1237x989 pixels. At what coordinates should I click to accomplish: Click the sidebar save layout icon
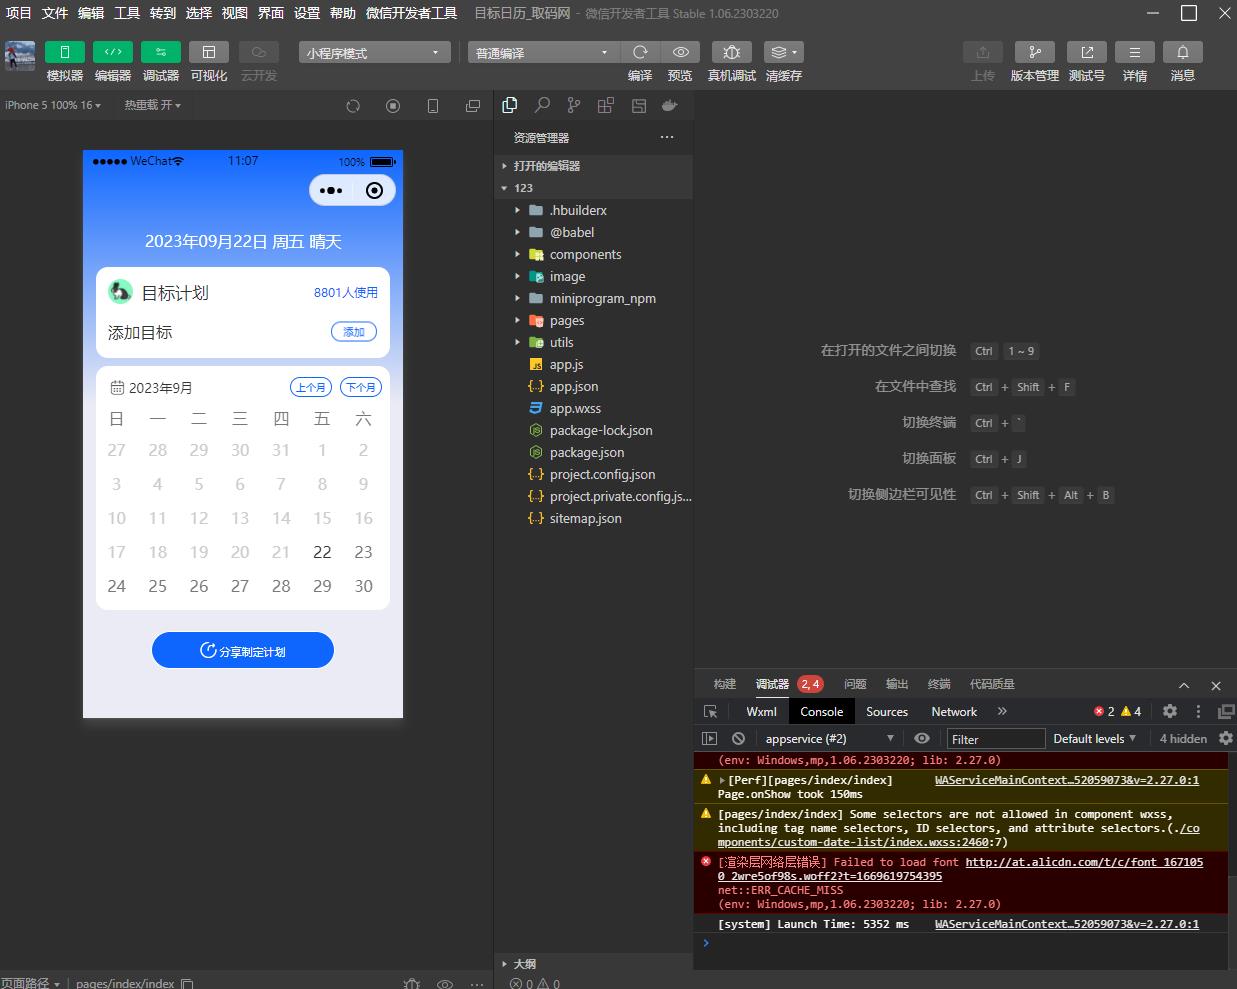tap(638, 105)
